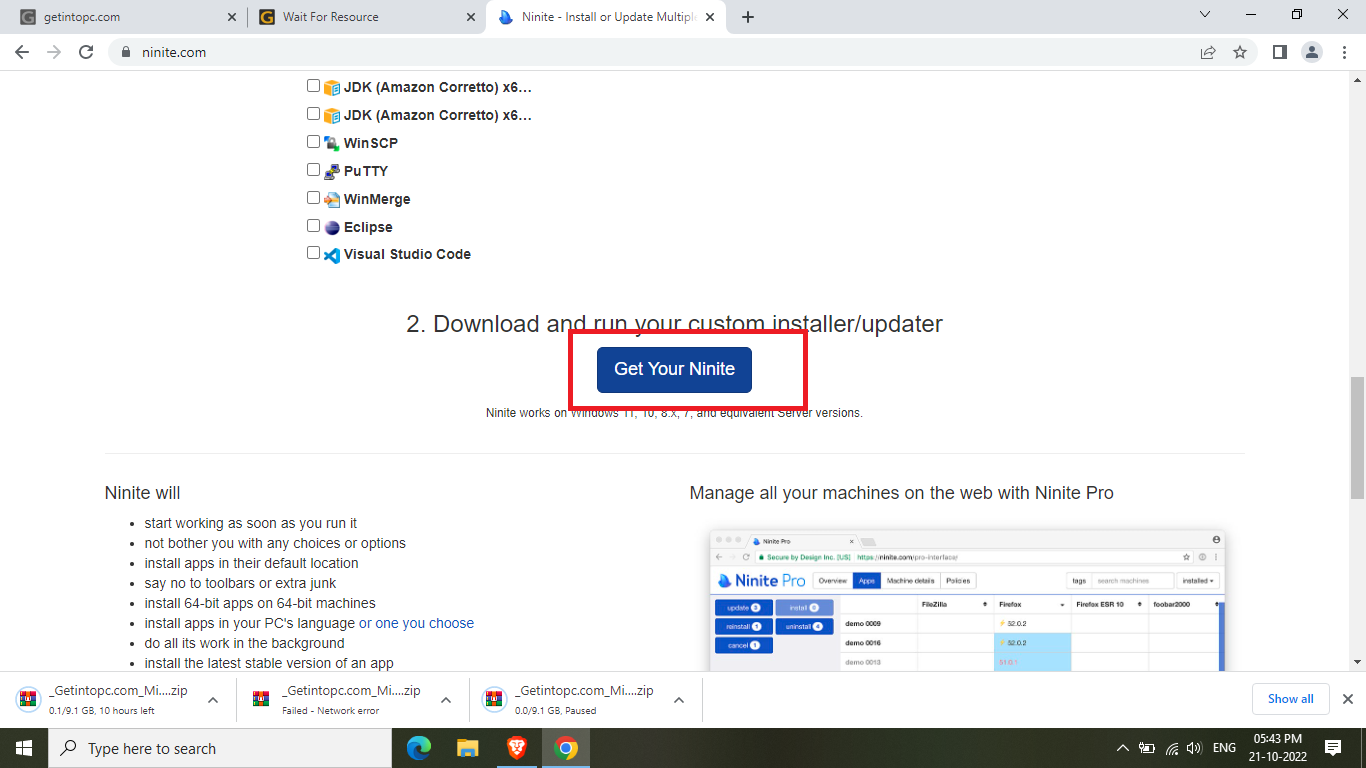This screenshot has width=1366, height=768.
Task: Open the volume control in tray
Action: 1193,748
